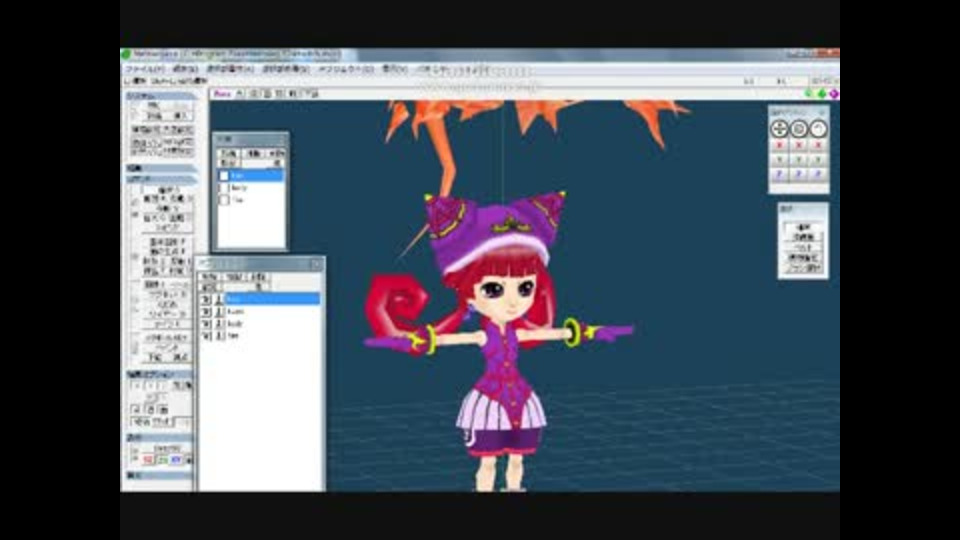
Task: Click the color swatch of the selected top material
Action: tap(224, 176)
